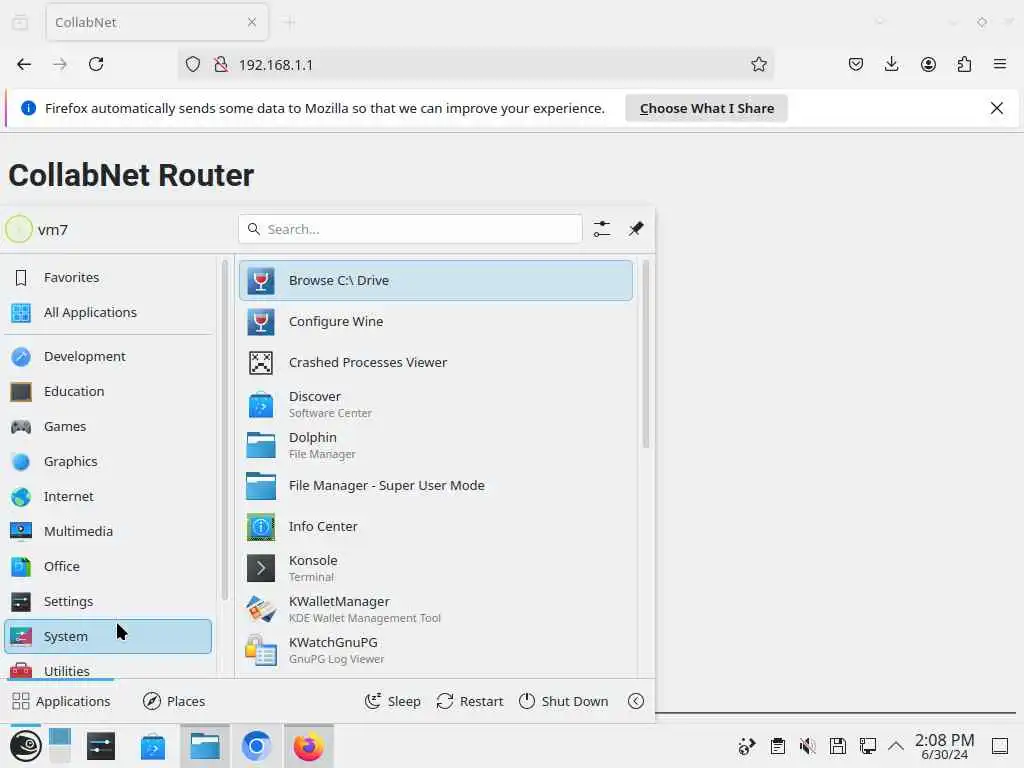The height and width of the screenshot is (768, 1024).
Task: Open KWalletManager
Action: [x=436, y=609]
